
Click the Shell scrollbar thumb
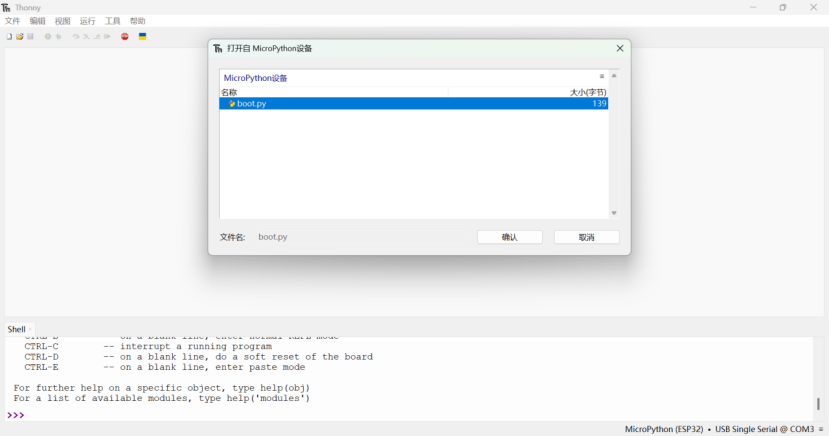pyautogui.click(x=818, y=404)
